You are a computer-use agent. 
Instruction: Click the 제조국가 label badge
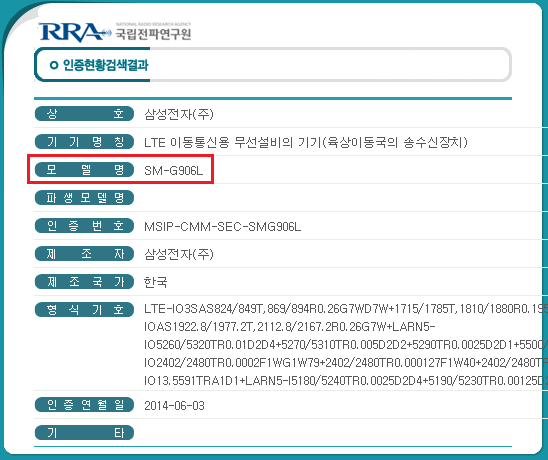pos(84,281)
